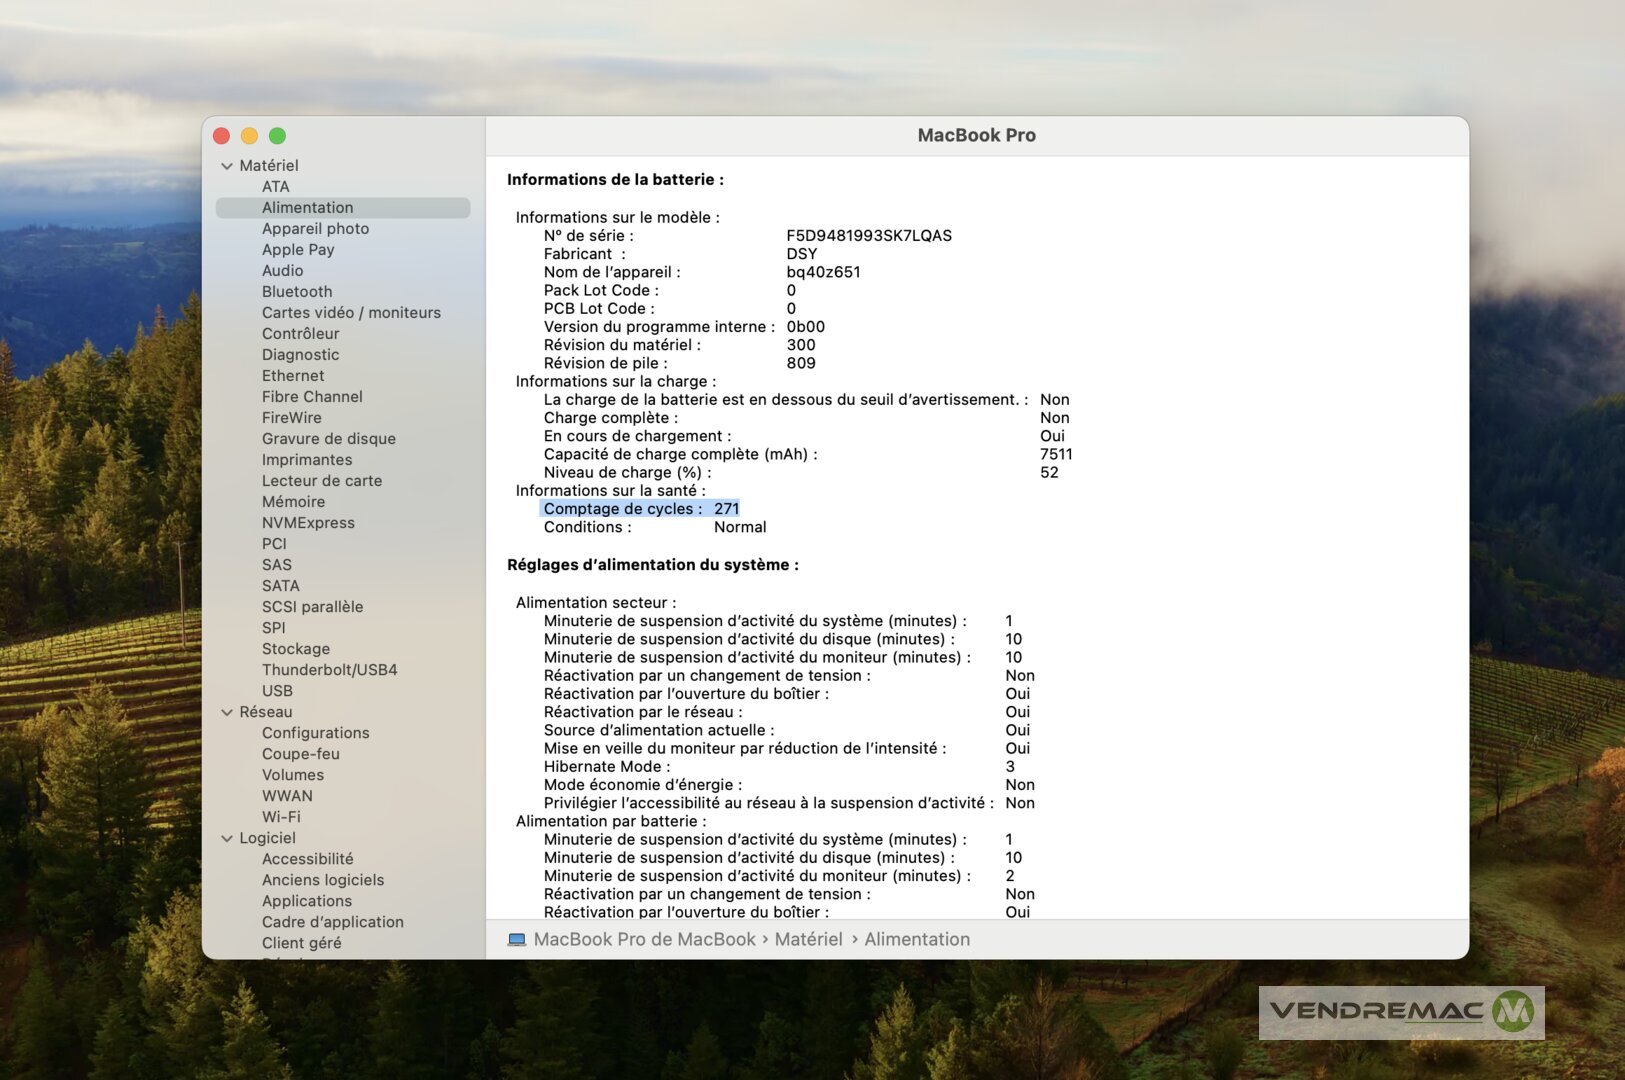Click the laptop icon in path bar
The height and width of the screenshot is (1080, 1625).
tap(516, 940)
